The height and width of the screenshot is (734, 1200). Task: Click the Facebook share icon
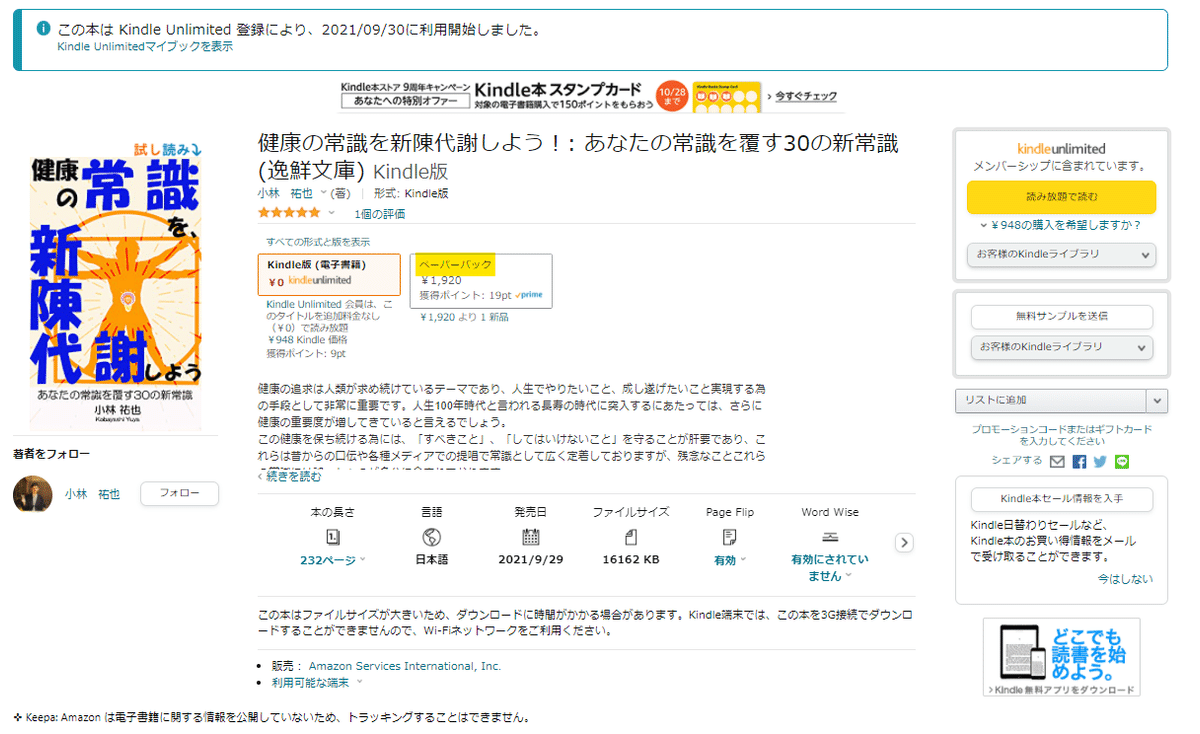click(x=1079, y=462)
